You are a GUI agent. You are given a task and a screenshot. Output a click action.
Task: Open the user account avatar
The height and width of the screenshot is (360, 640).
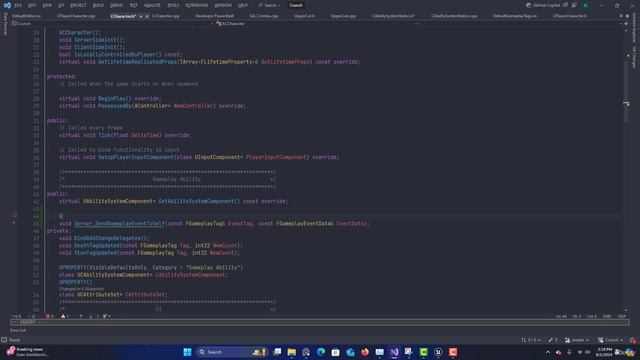pyautogui.click(x=585, y=5)
